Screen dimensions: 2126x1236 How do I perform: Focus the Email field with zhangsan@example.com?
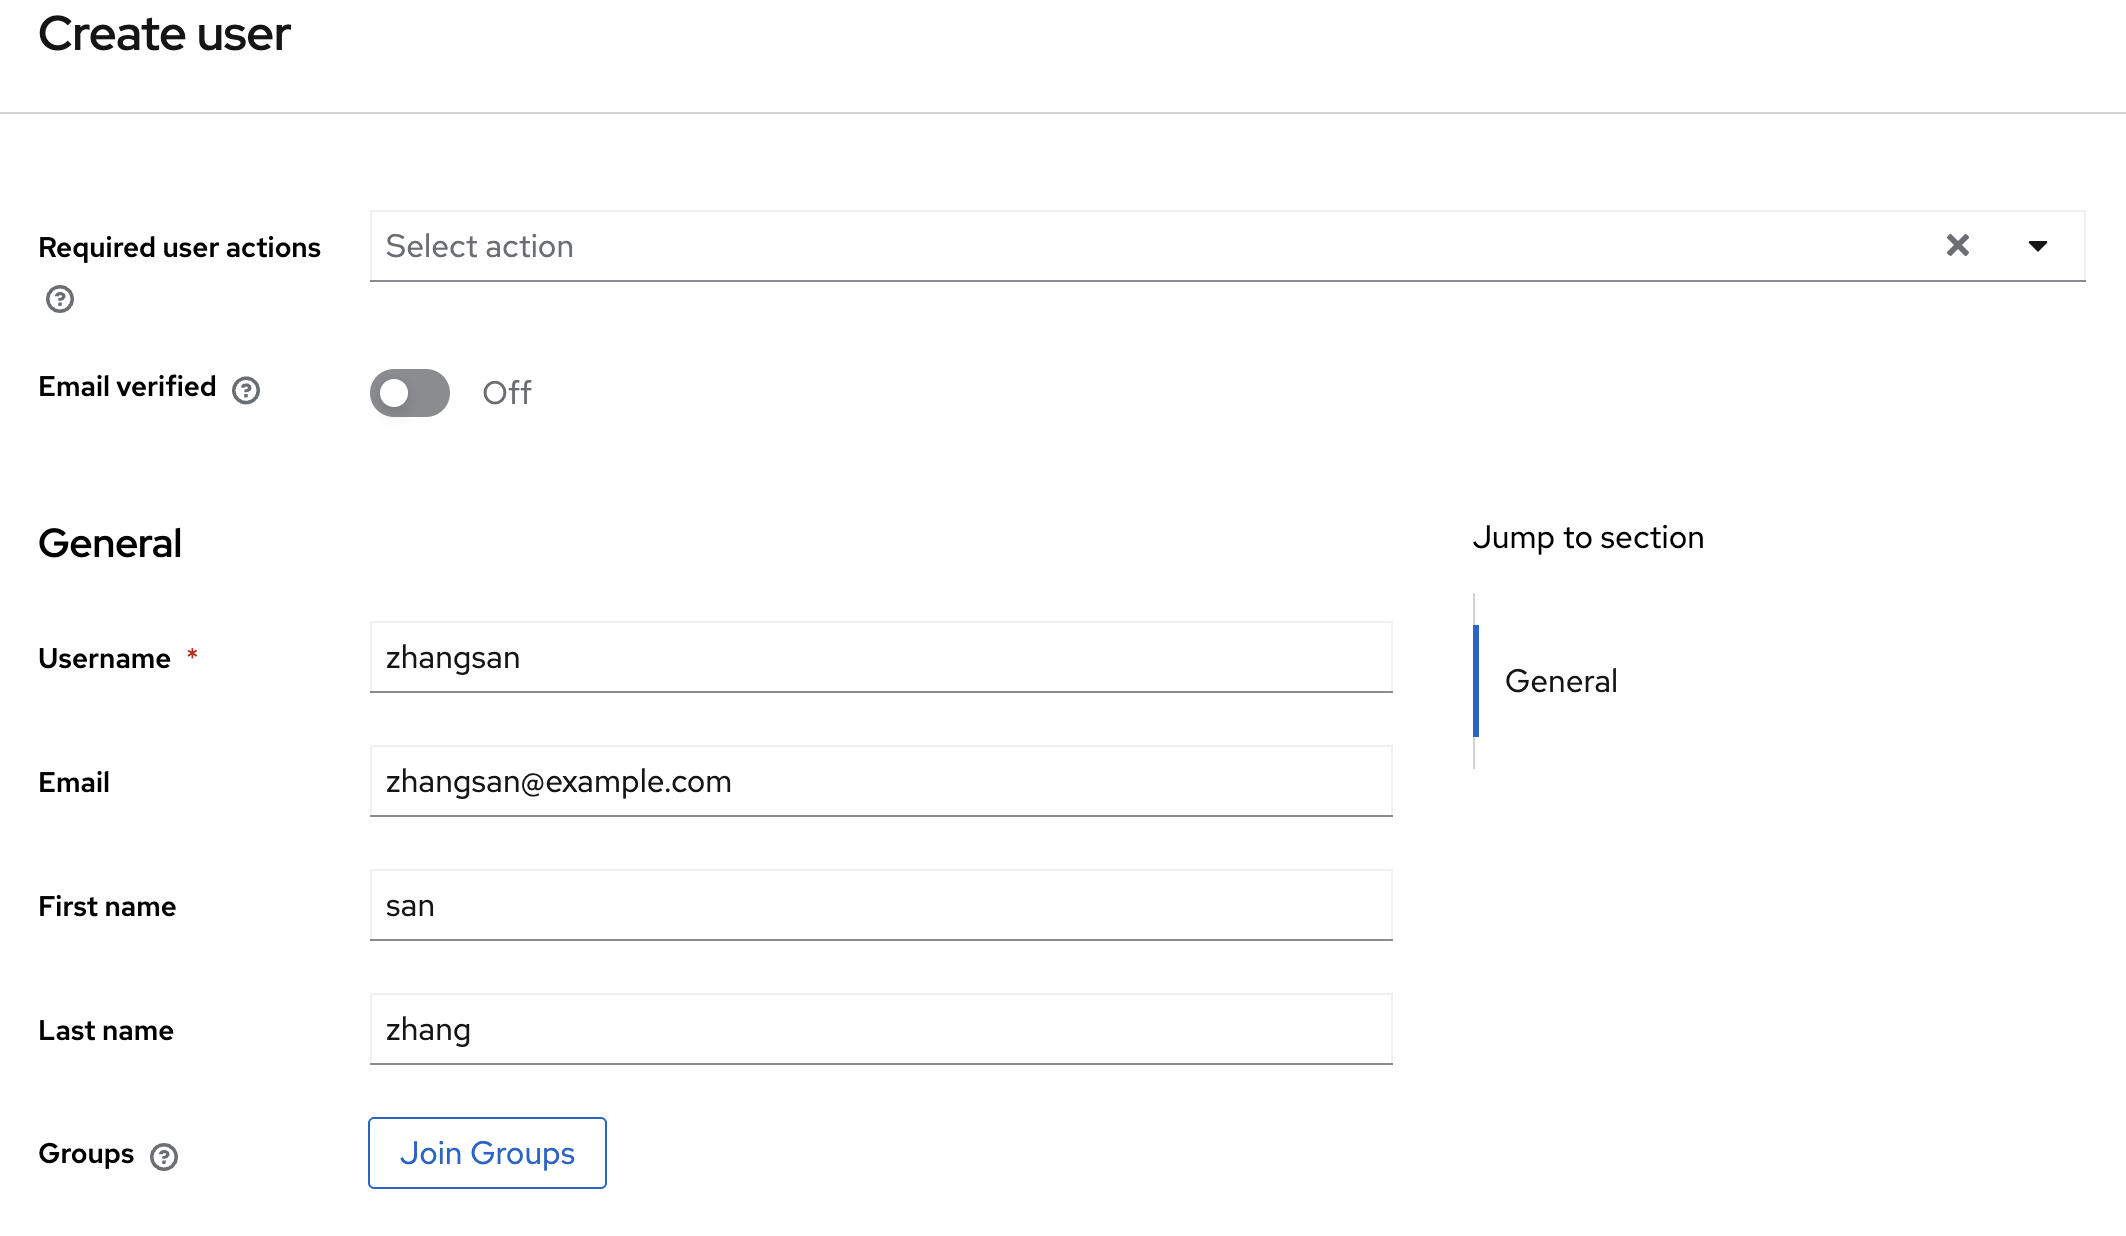point(880,782)
